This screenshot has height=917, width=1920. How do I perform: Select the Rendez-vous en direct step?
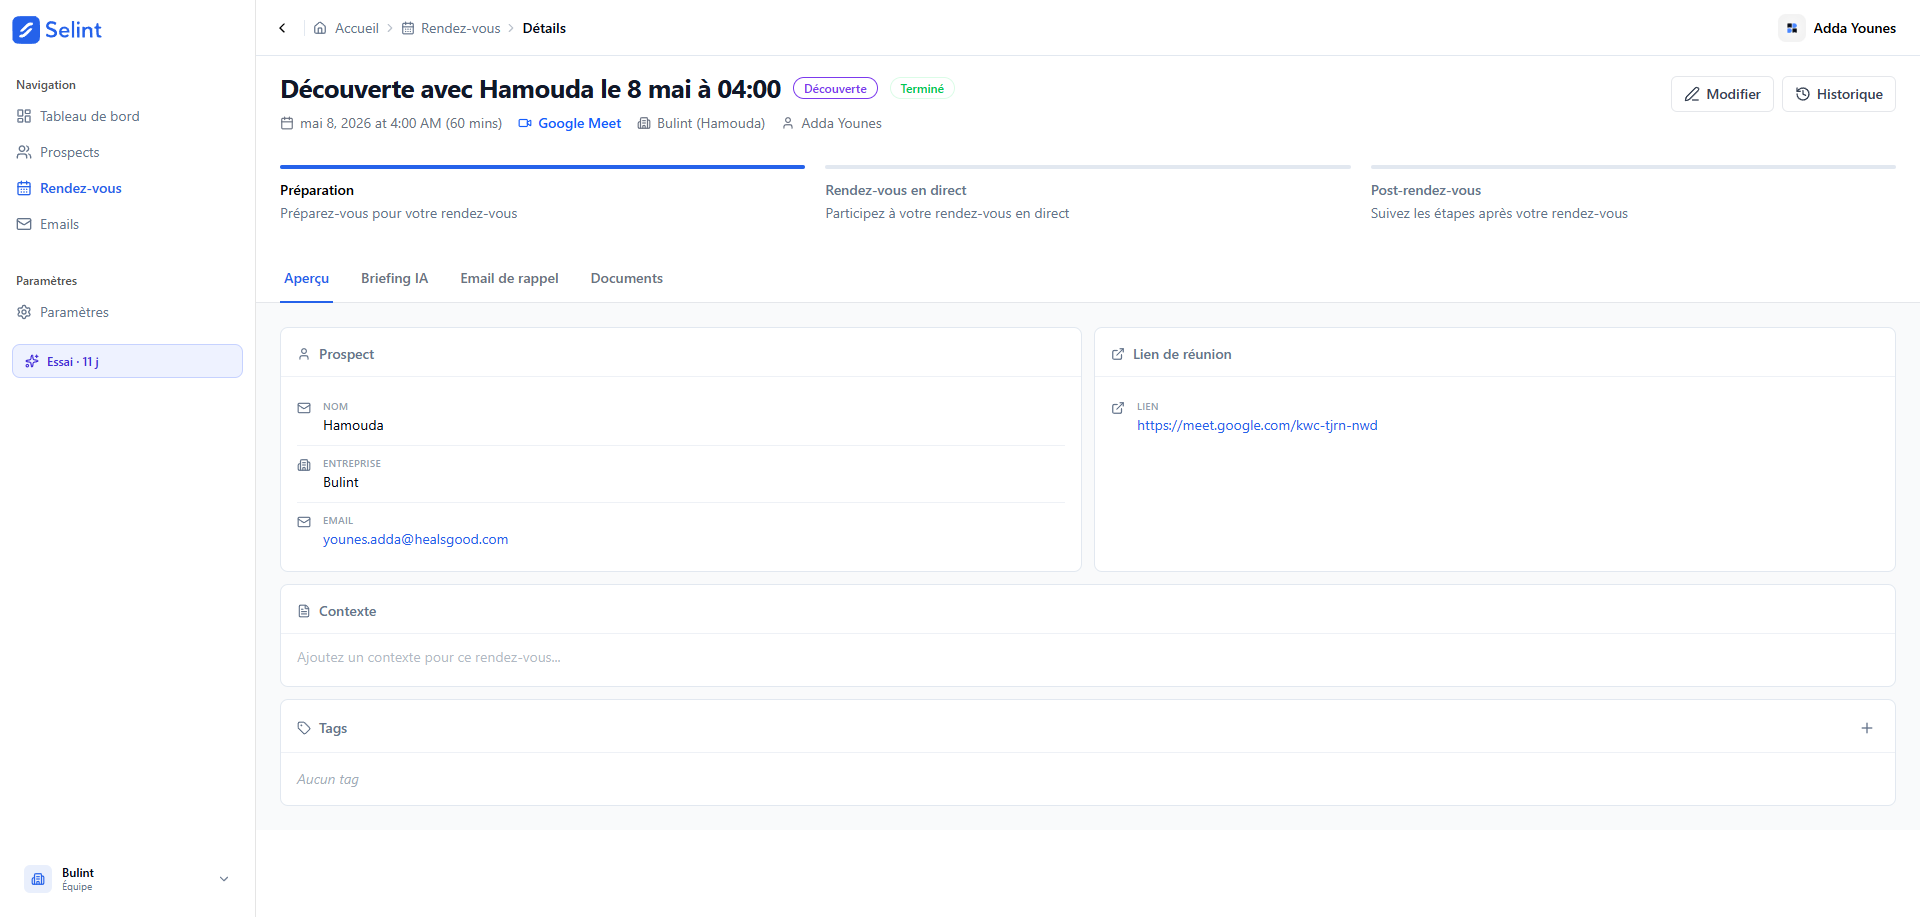(1088, 195)
